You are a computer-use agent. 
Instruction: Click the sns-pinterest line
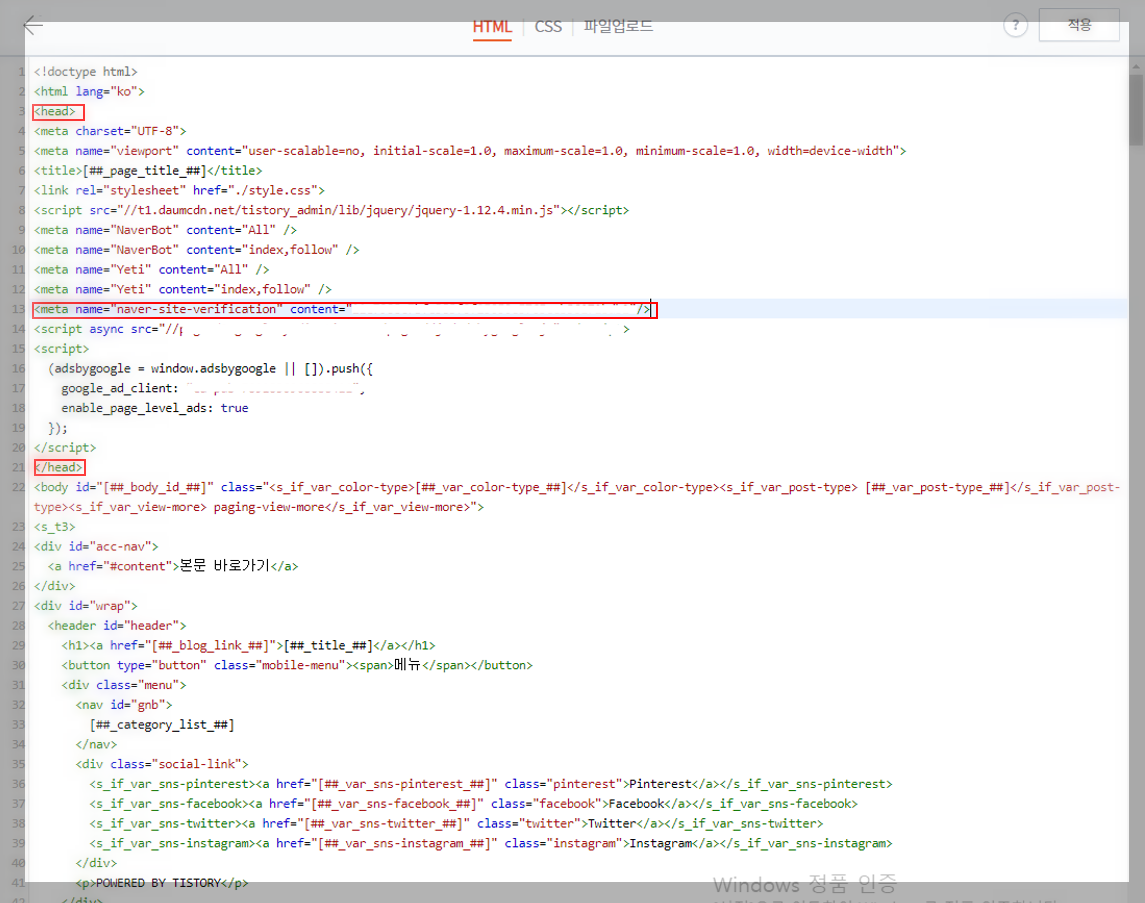[x=491, y=784]
